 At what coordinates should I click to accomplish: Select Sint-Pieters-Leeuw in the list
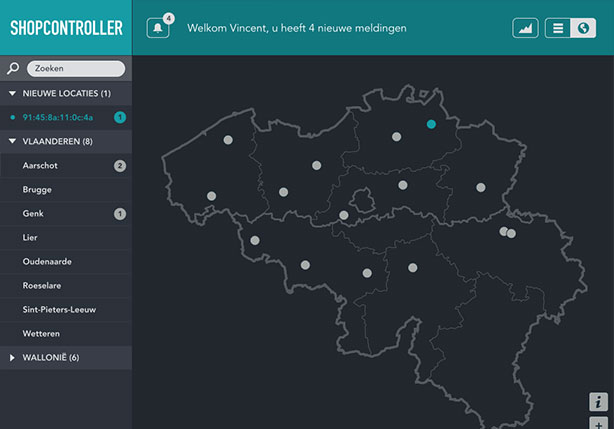coord(66,310)
